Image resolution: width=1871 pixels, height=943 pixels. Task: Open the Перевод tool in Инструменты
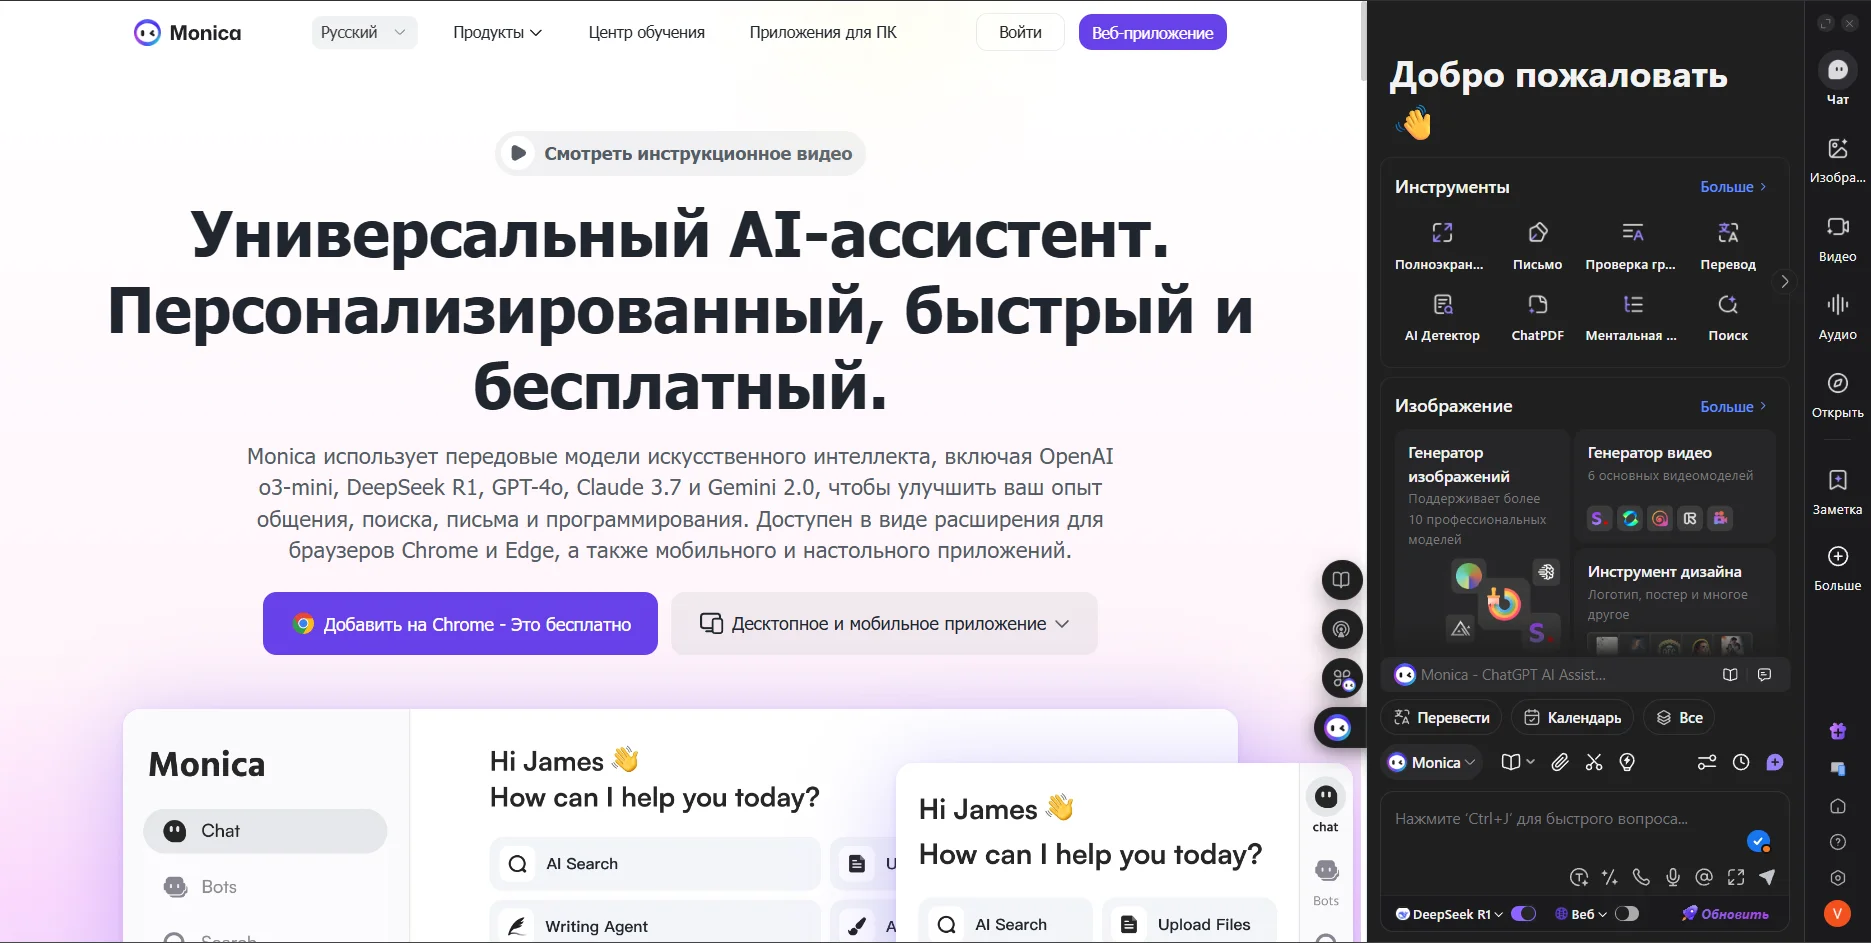(1728, 246)
